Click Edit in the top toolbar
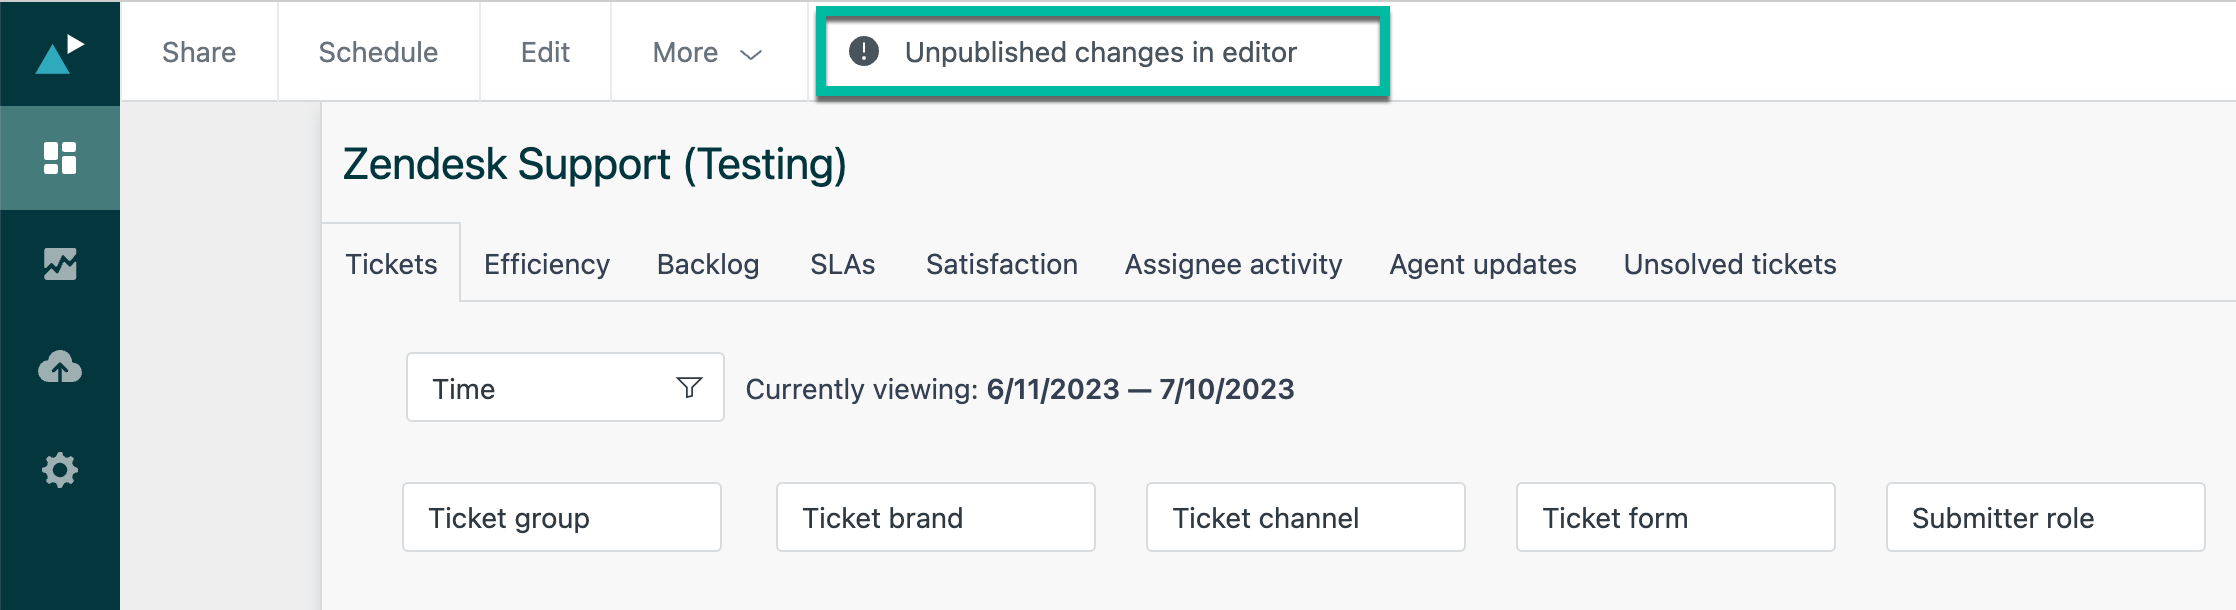2236x610 pixels. [x=545, y=52]
